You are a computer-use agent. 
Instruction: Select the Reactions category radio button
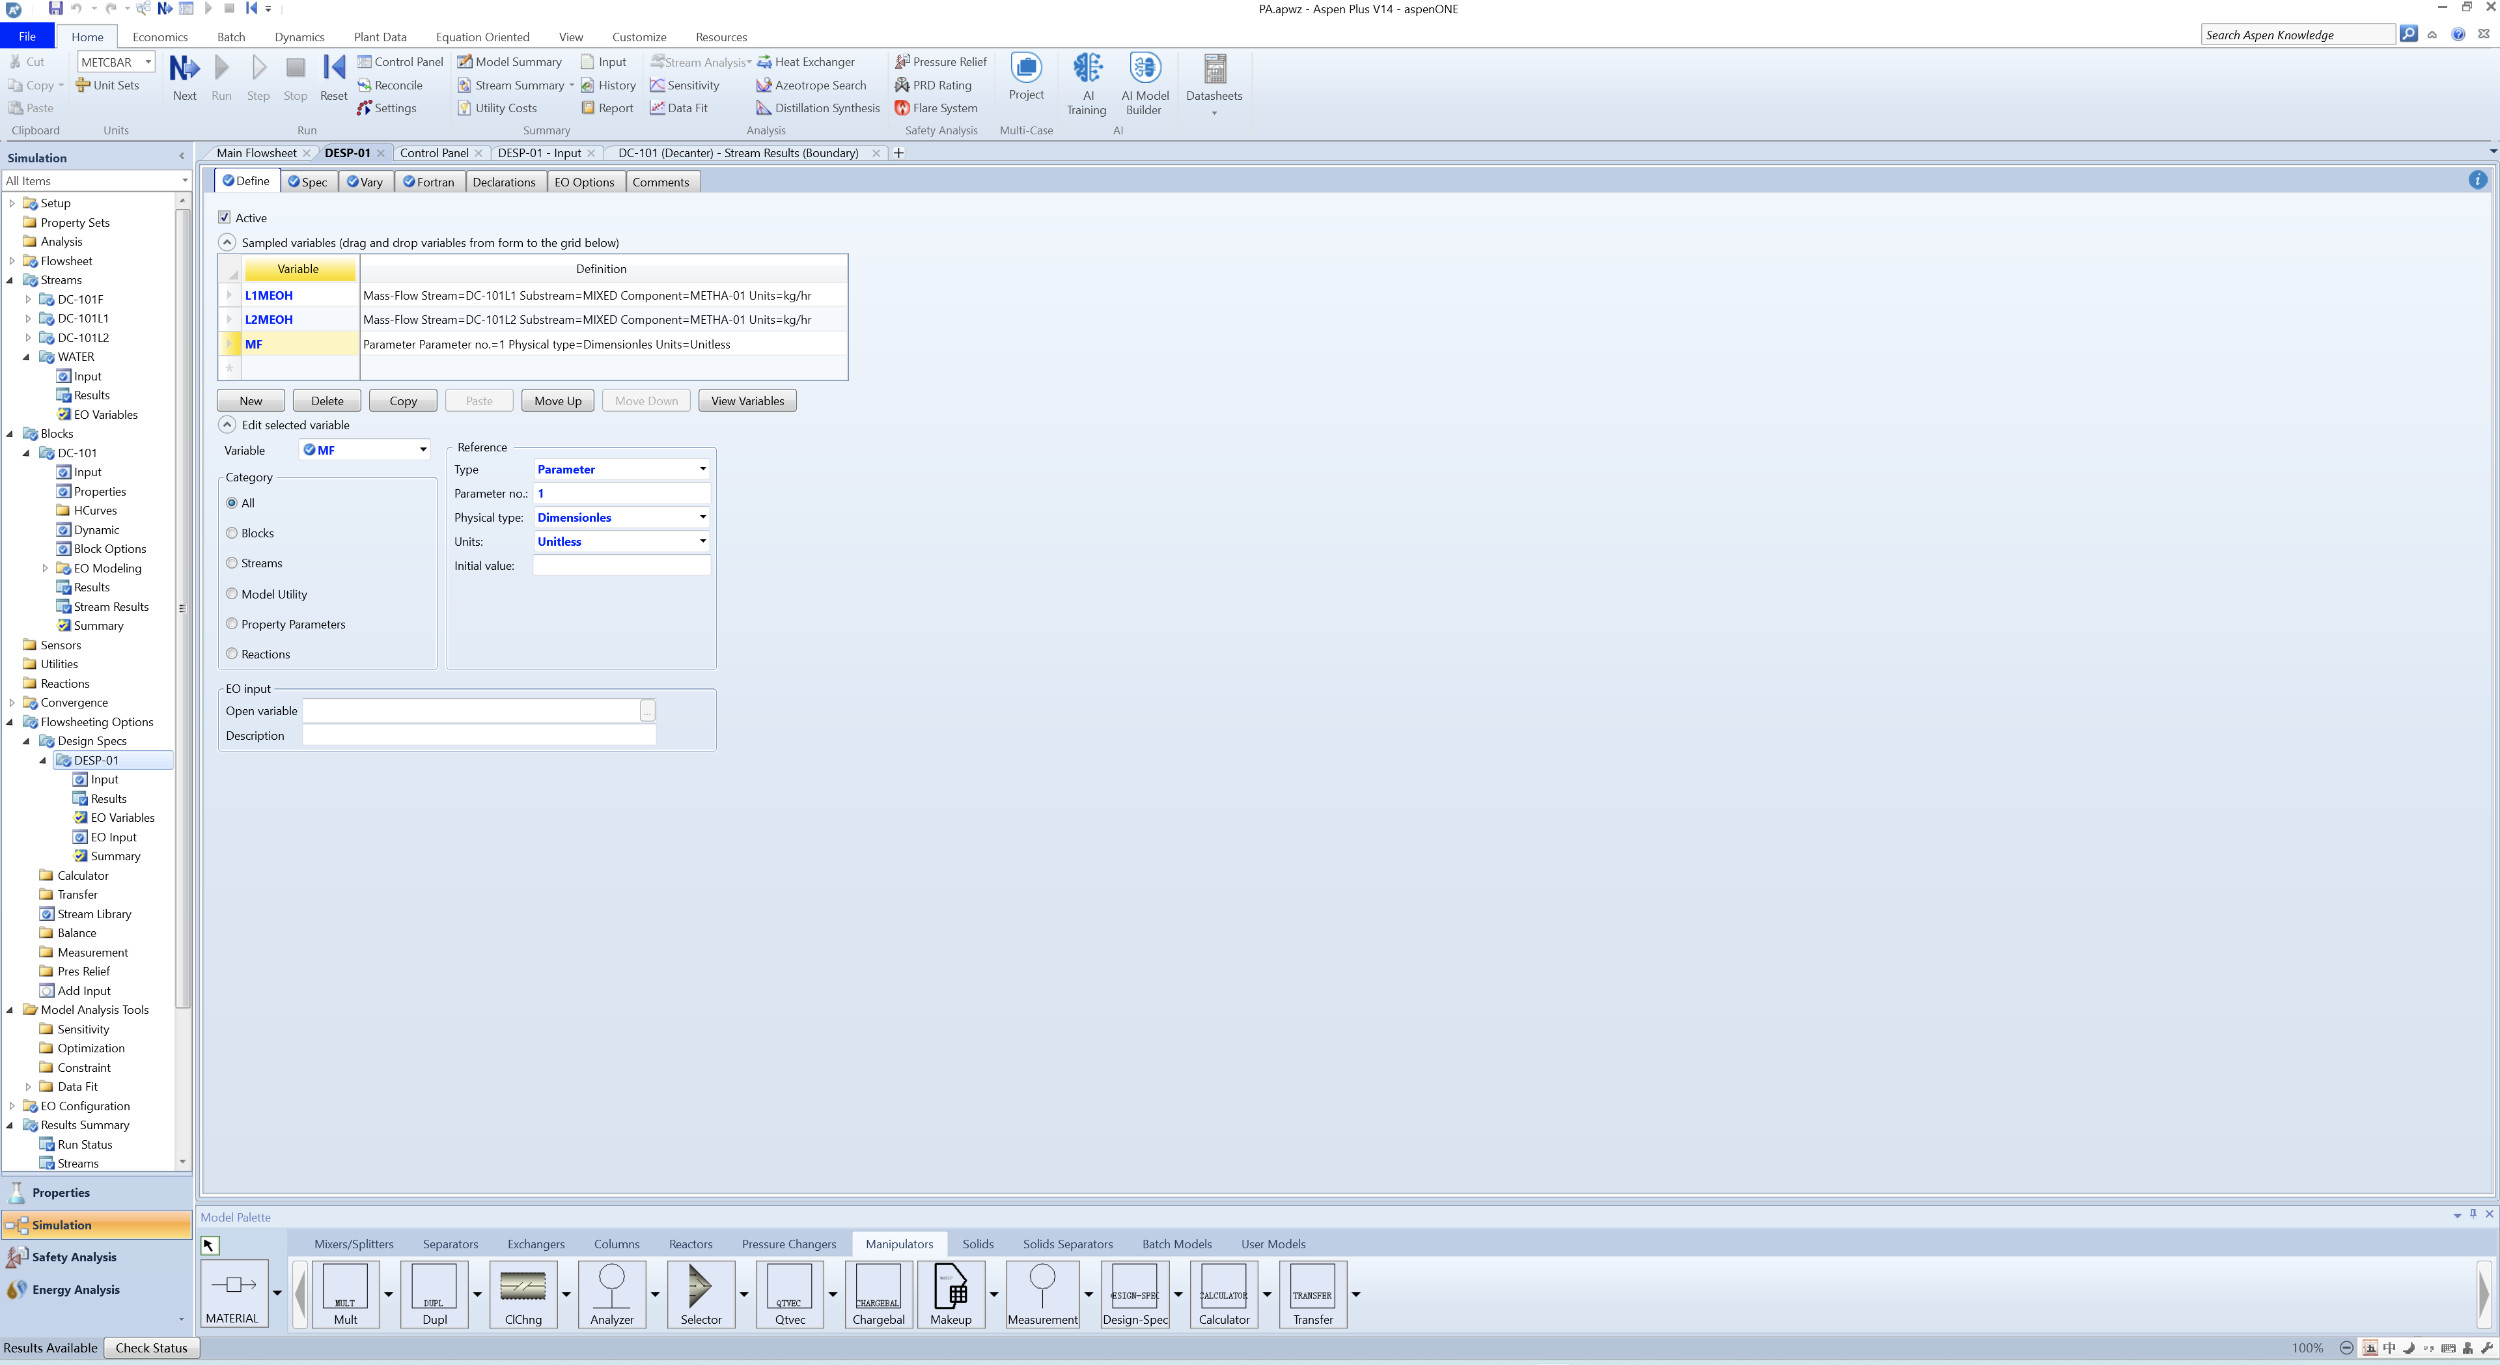tap(232, 654)
